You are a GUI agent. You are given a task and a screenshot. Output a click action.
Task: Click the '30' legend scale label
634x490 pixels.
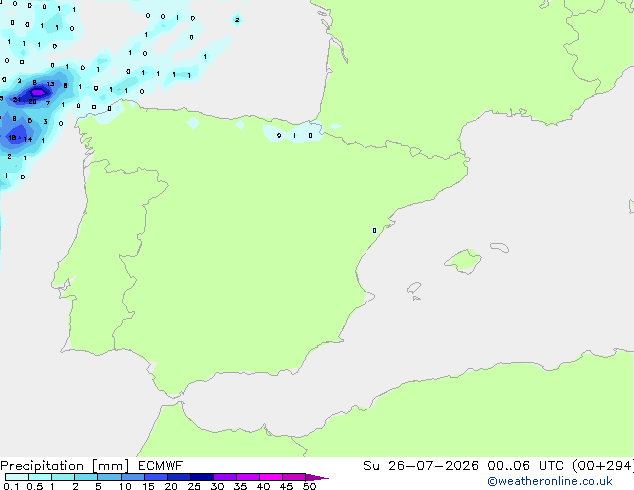pos(217,486)
